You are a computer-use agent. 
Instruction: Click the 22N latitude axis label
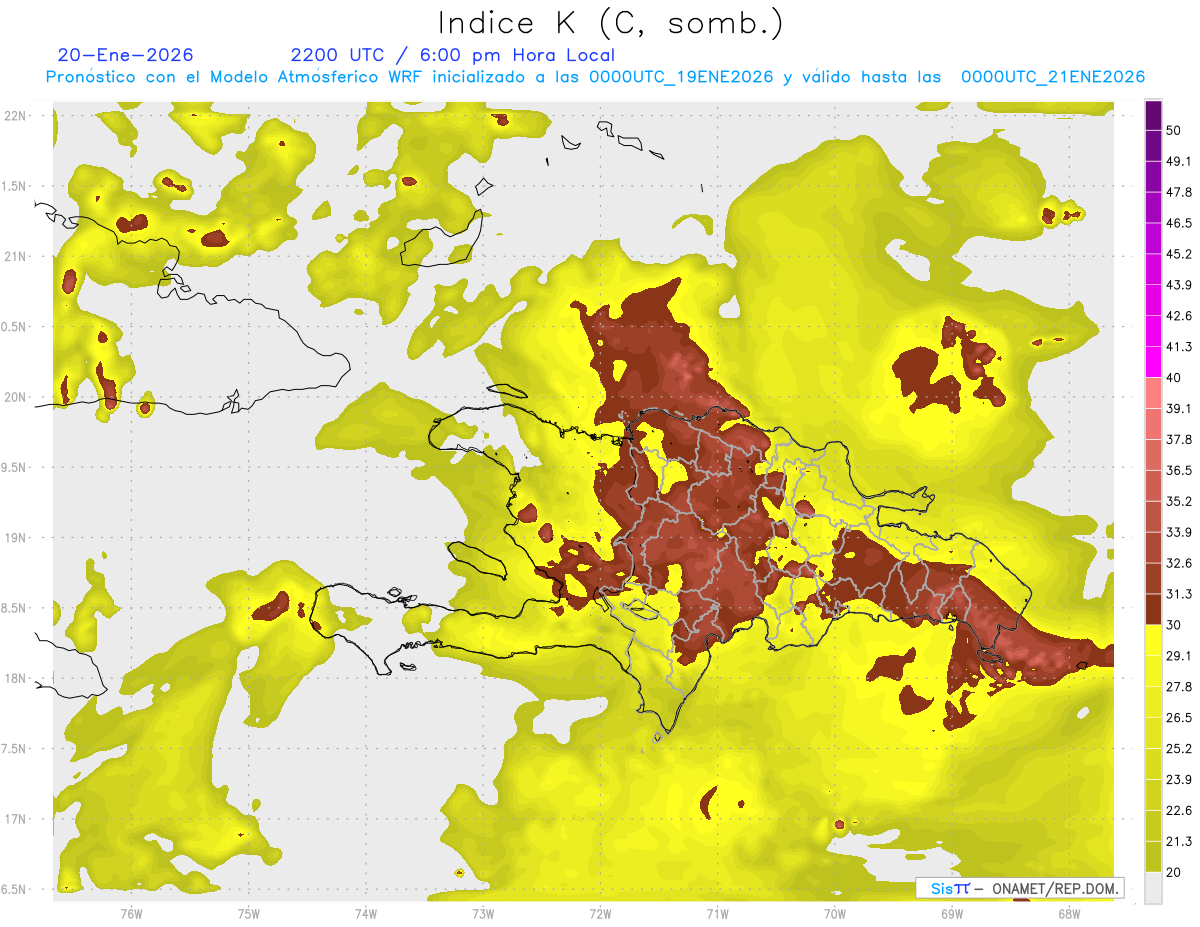click(15, 116)
